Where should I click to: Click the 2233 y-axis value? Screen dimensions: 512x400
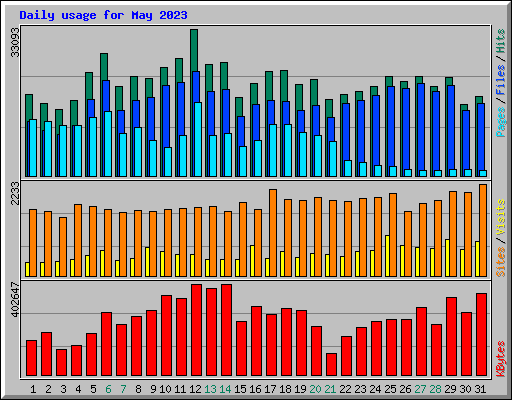pyautogui.click(x=15, y=193)
